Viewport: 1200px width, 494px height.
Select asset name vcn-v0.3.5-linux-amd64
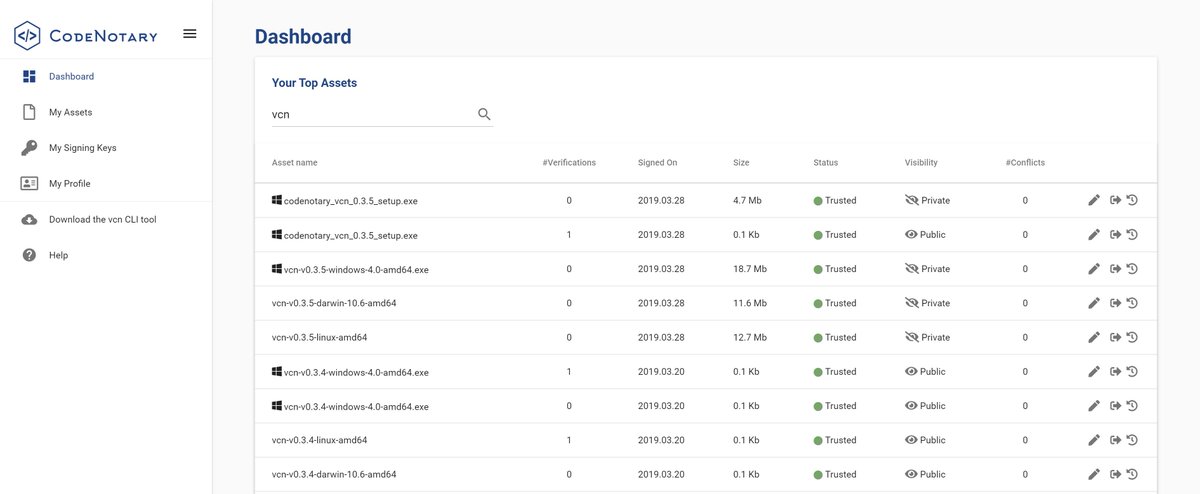pos(319,338)
